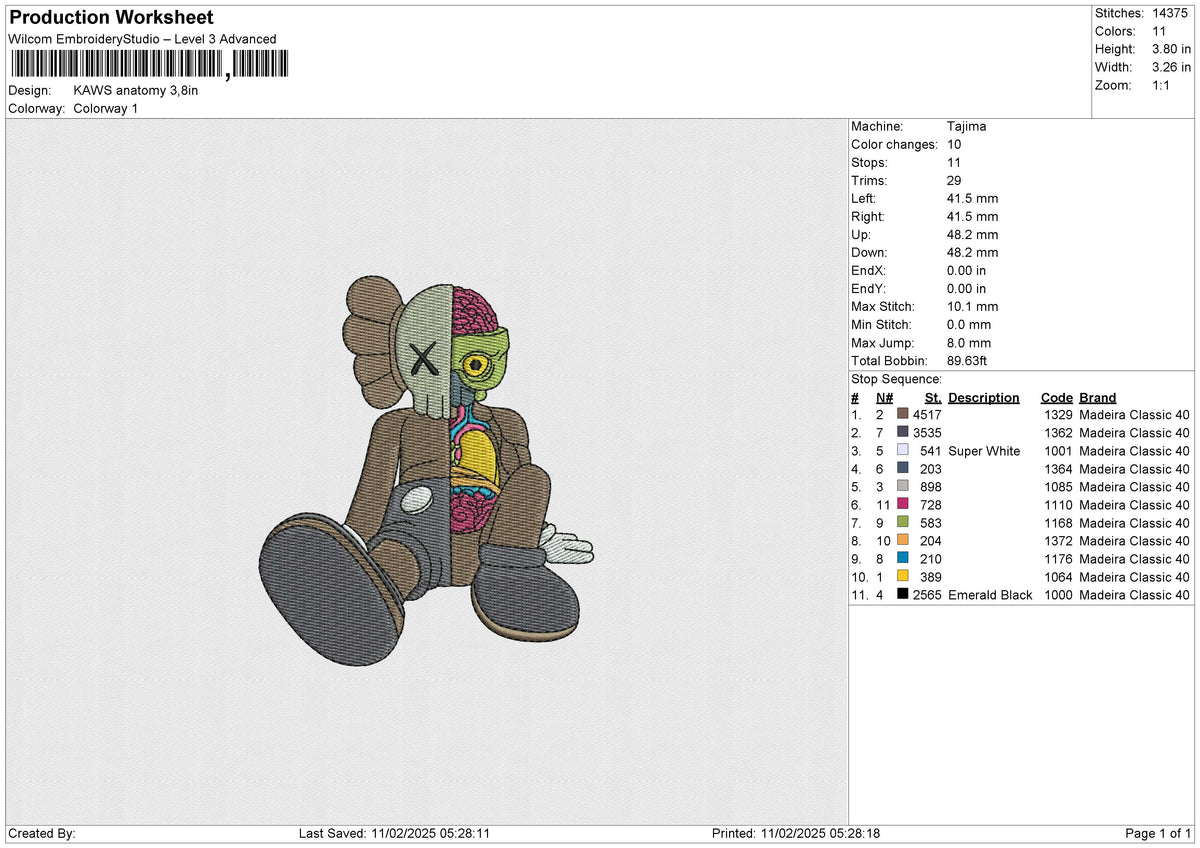Click the thread code 1110
The width and height of the screenshot is (1200, 848).
point(1058,505)
